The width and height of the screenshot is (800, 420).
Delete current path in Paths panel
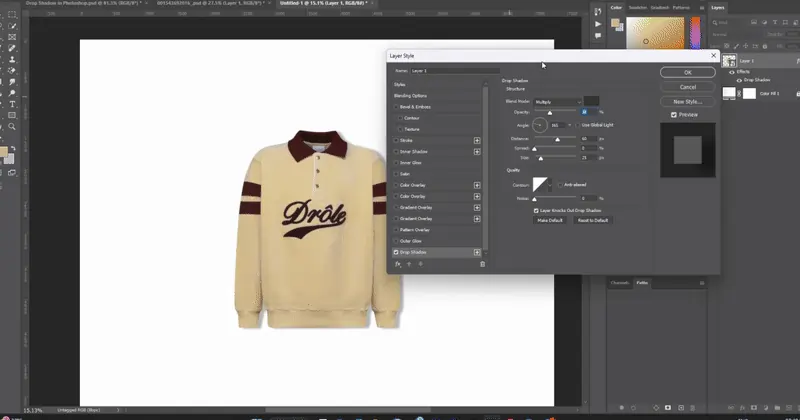click(x=692, y=408)
